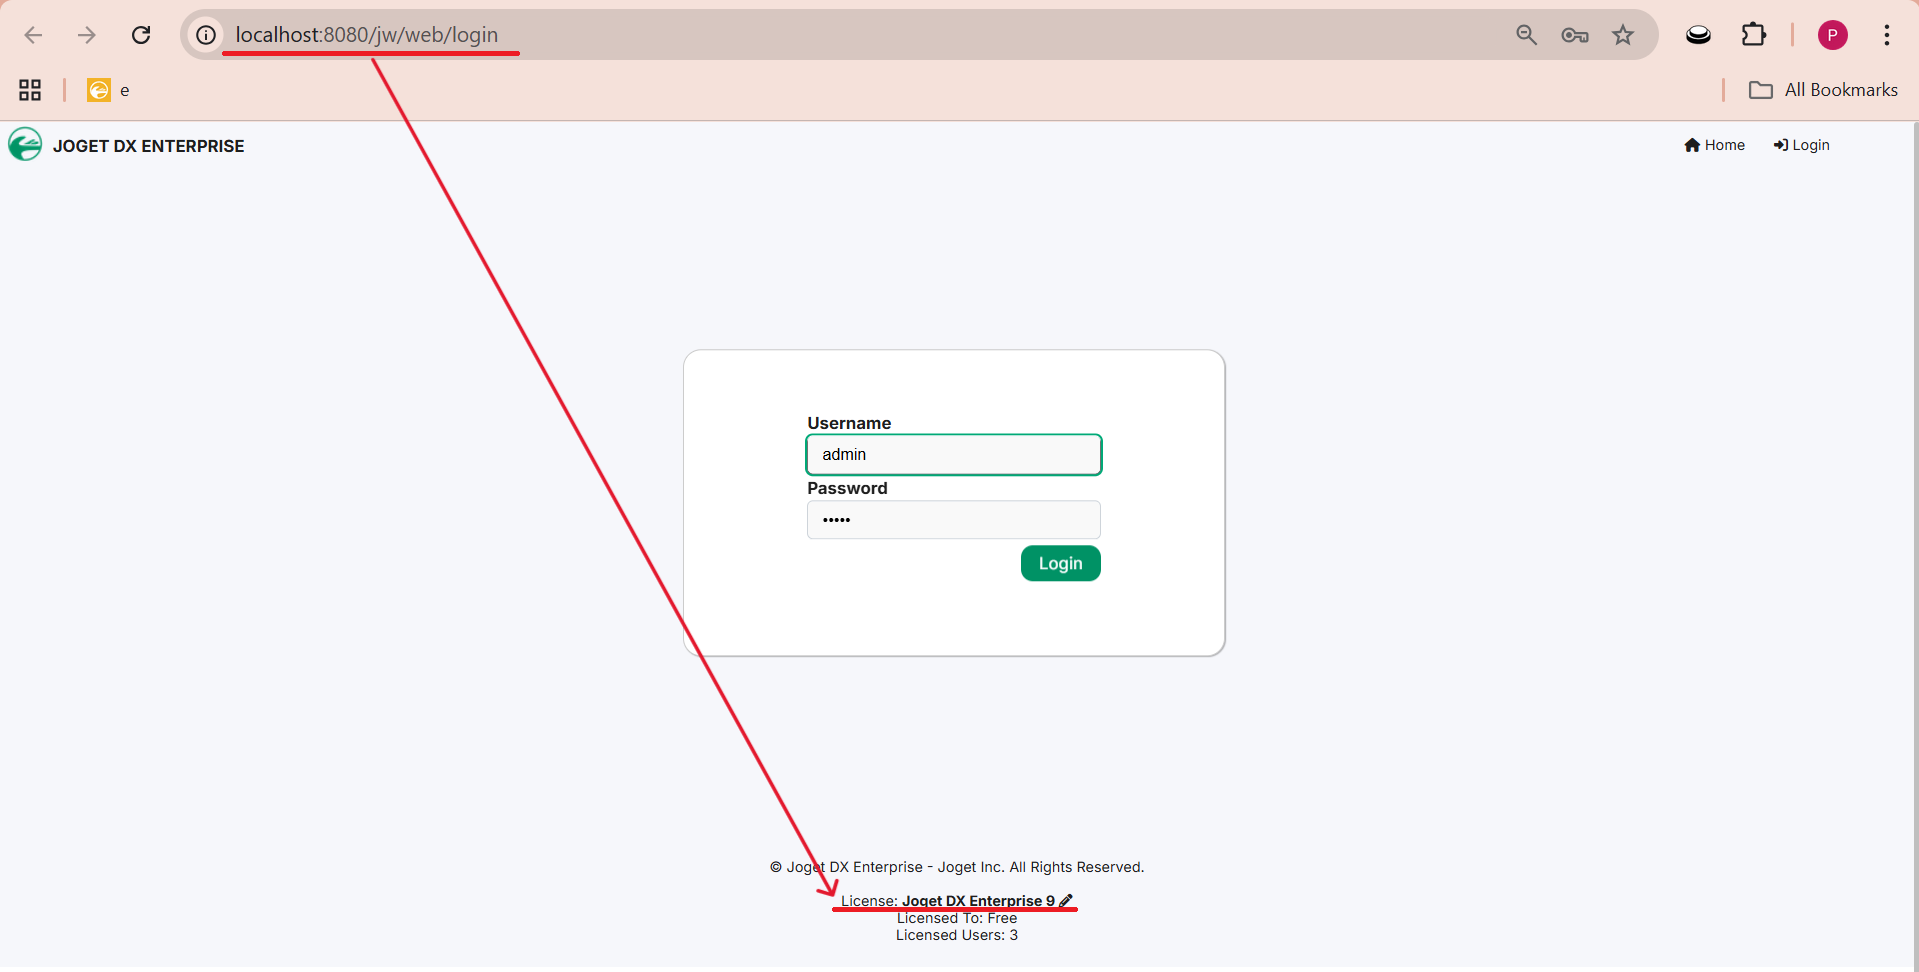Bookmark this page with the star
Screen dimensions: 1919x972
(1623, 35)
